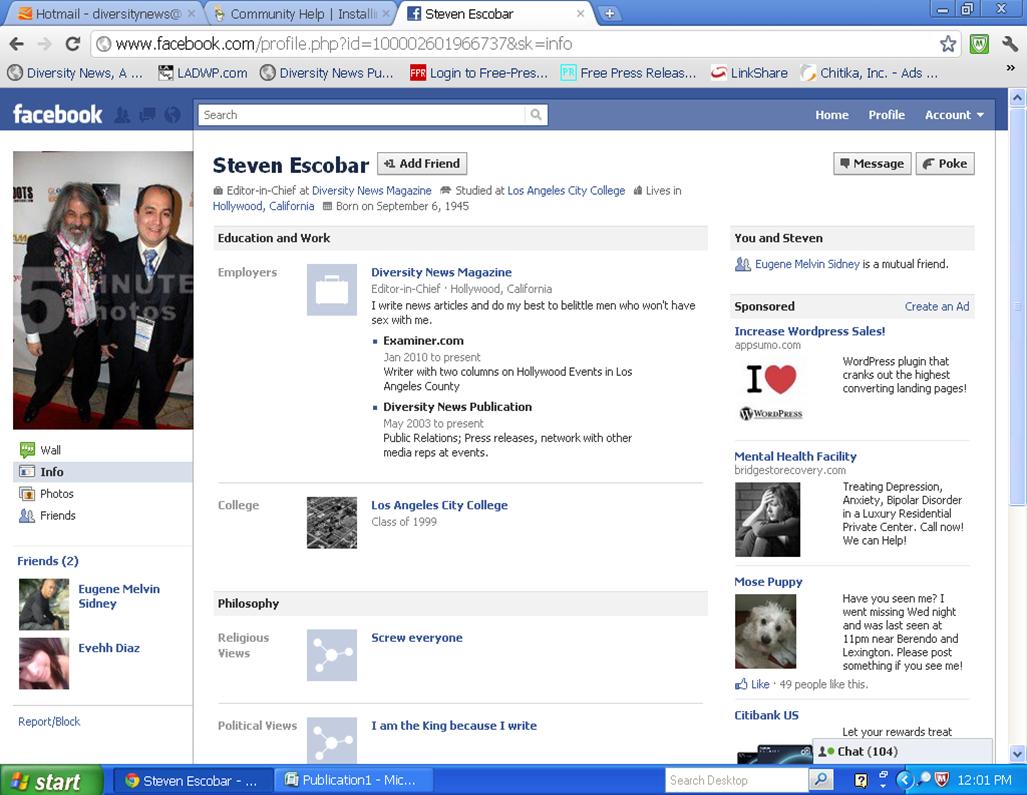This screenshot has height=795, width=1027.
Task: Go to Facebook Home
Action: (x=832, y=115)
